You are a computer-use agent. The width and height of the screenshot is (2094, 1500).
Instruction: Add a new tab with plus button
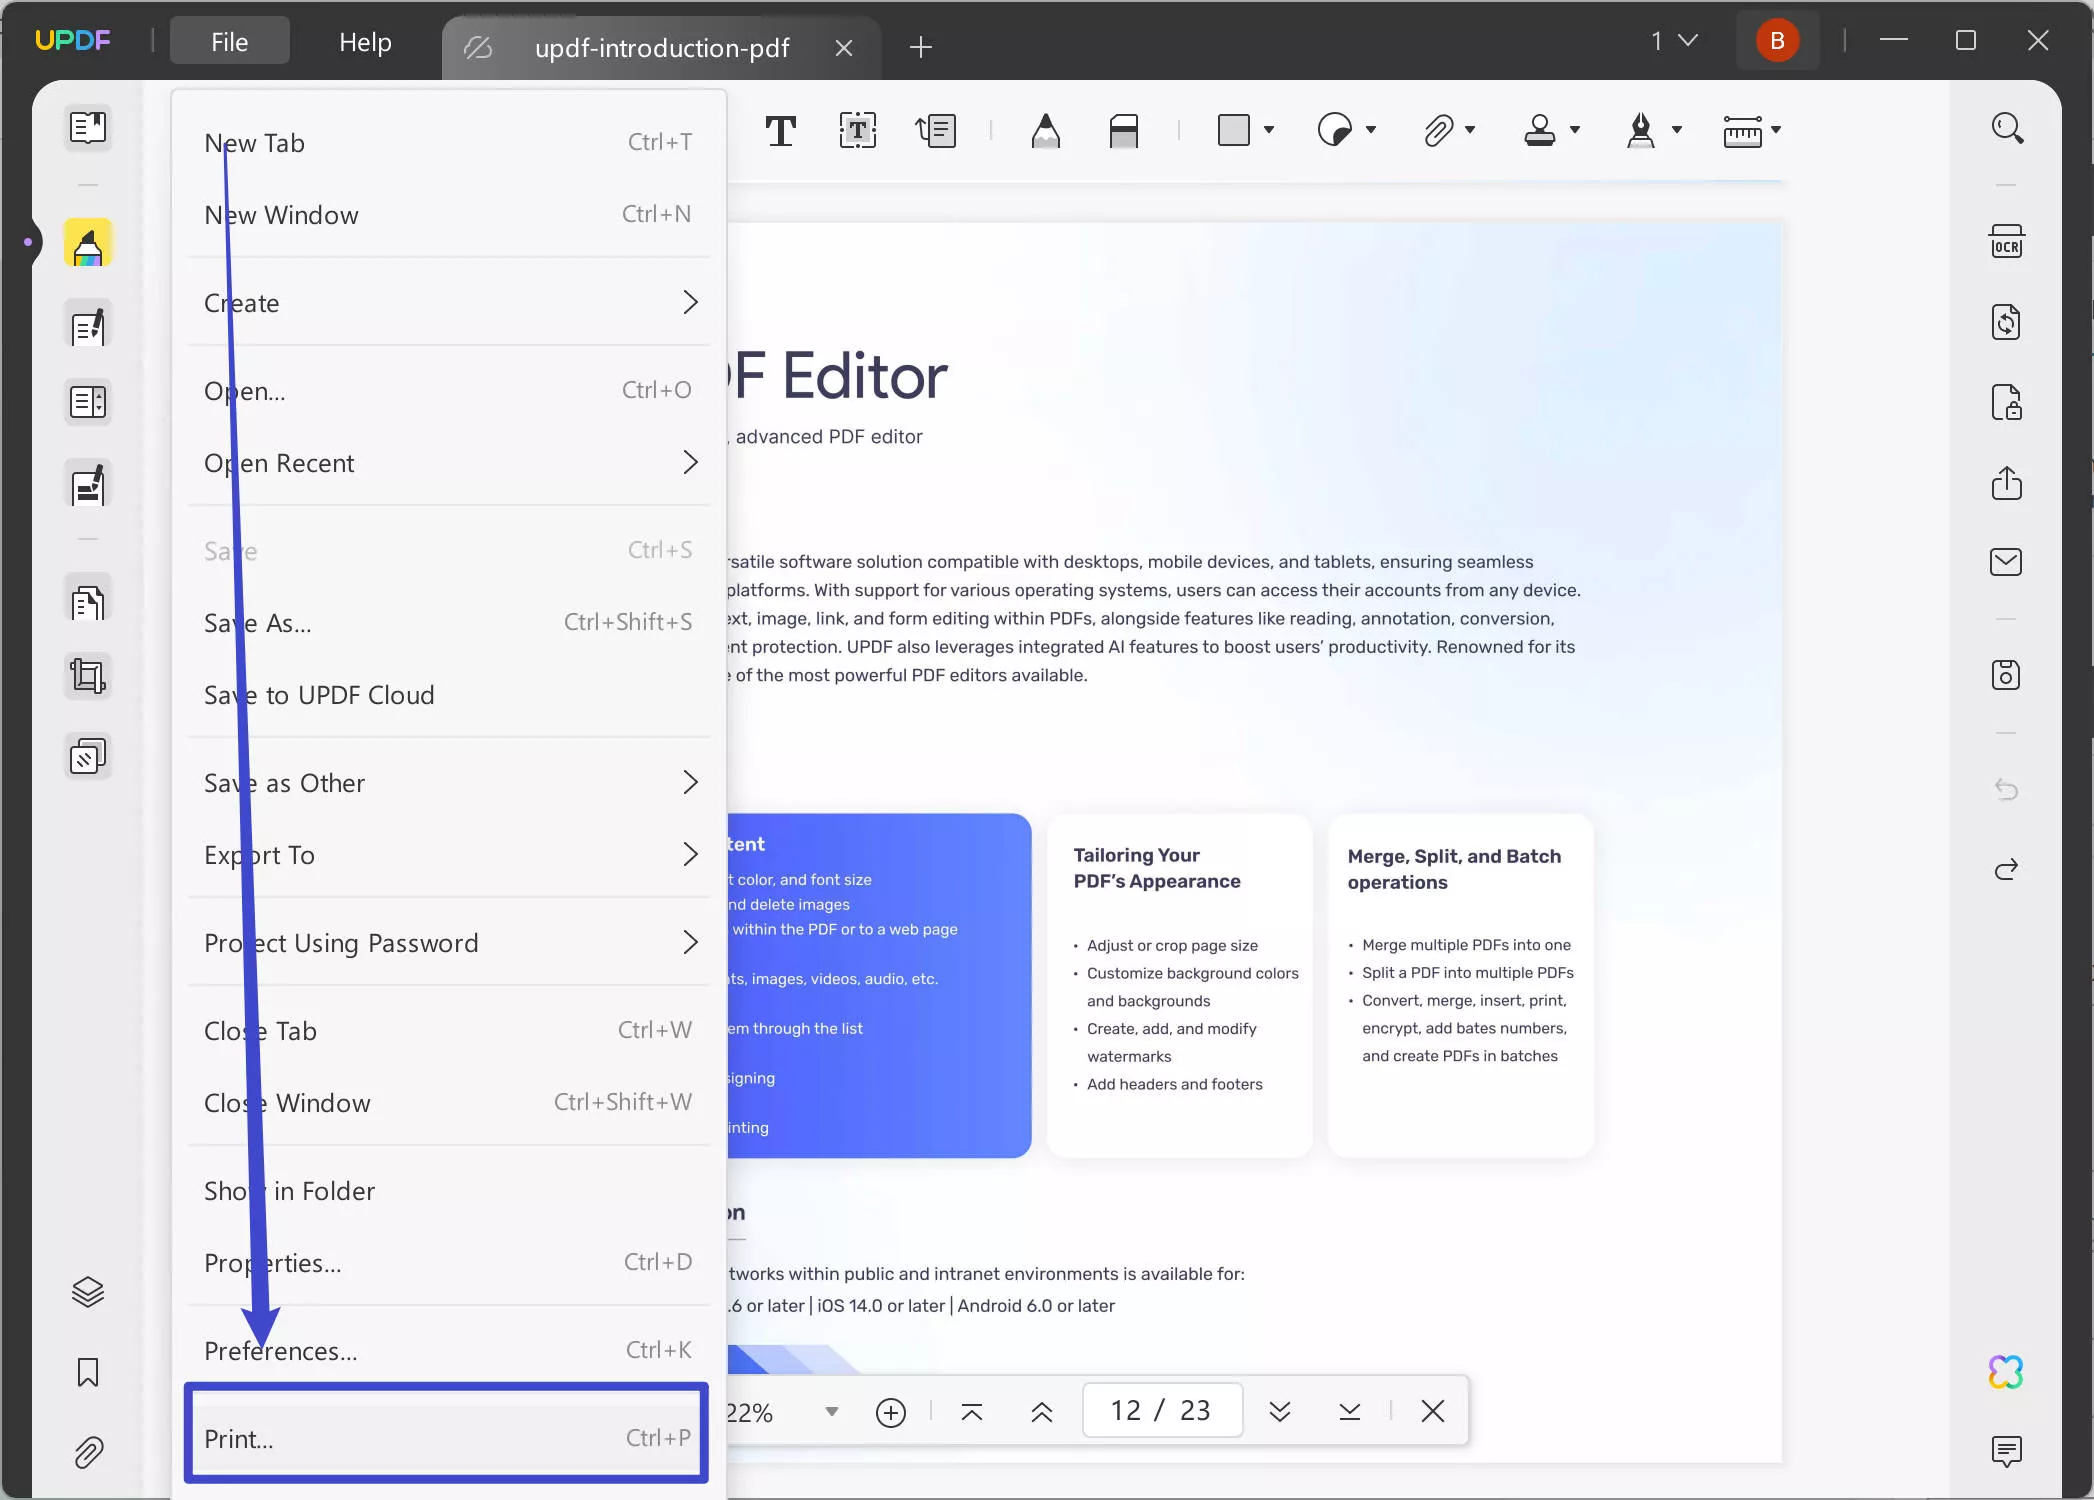tap(921, 47)
